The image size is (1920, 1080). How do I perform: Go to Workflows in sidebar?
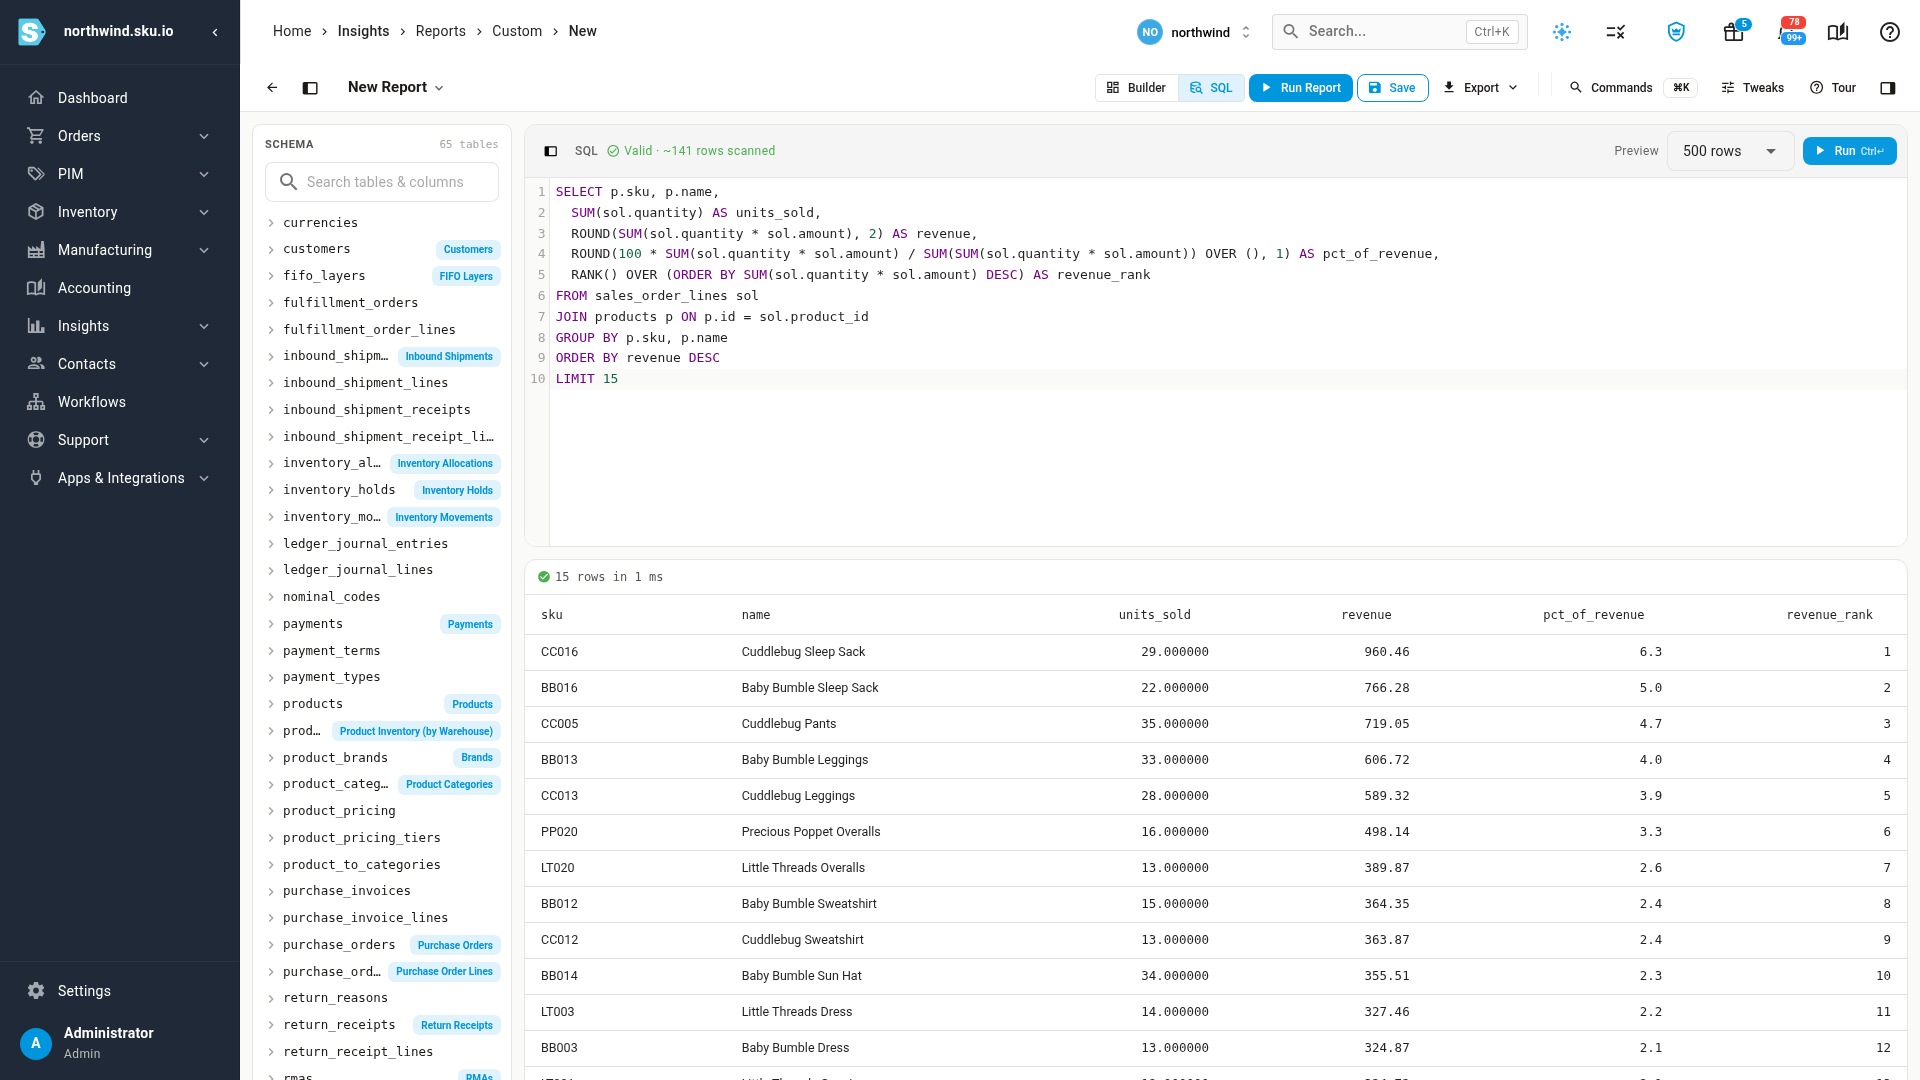click(x=120, y=402)
